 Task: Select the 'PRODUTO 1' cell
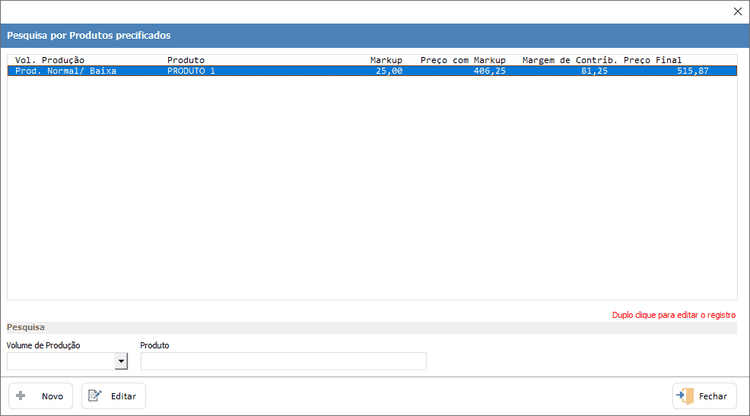(x=191, y=71)
